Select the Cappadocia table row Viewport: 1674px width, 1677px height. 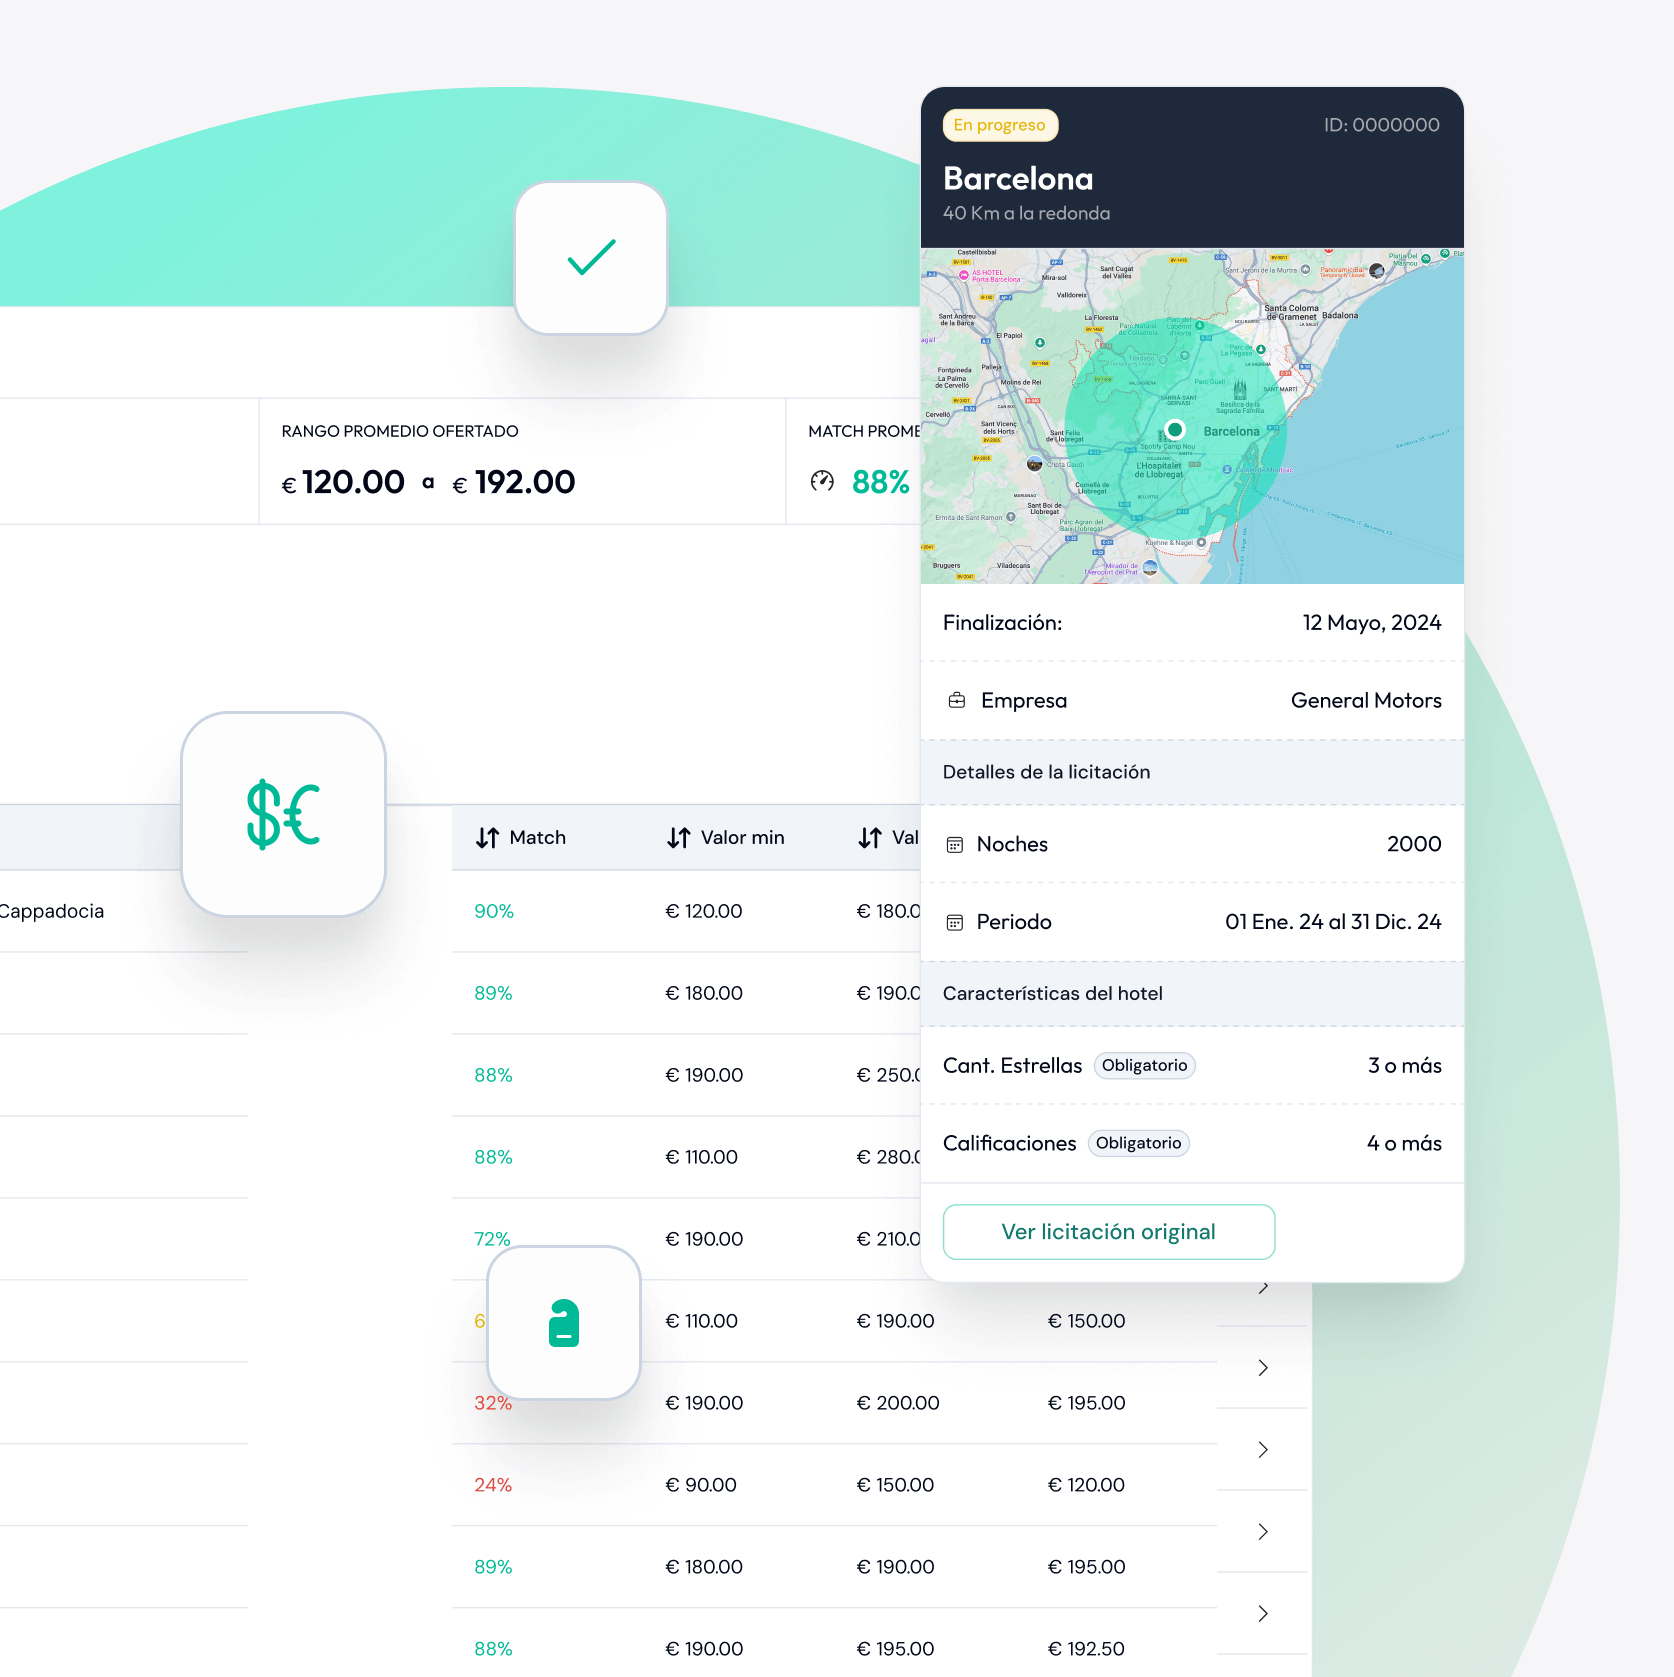(x=52, y=912)
